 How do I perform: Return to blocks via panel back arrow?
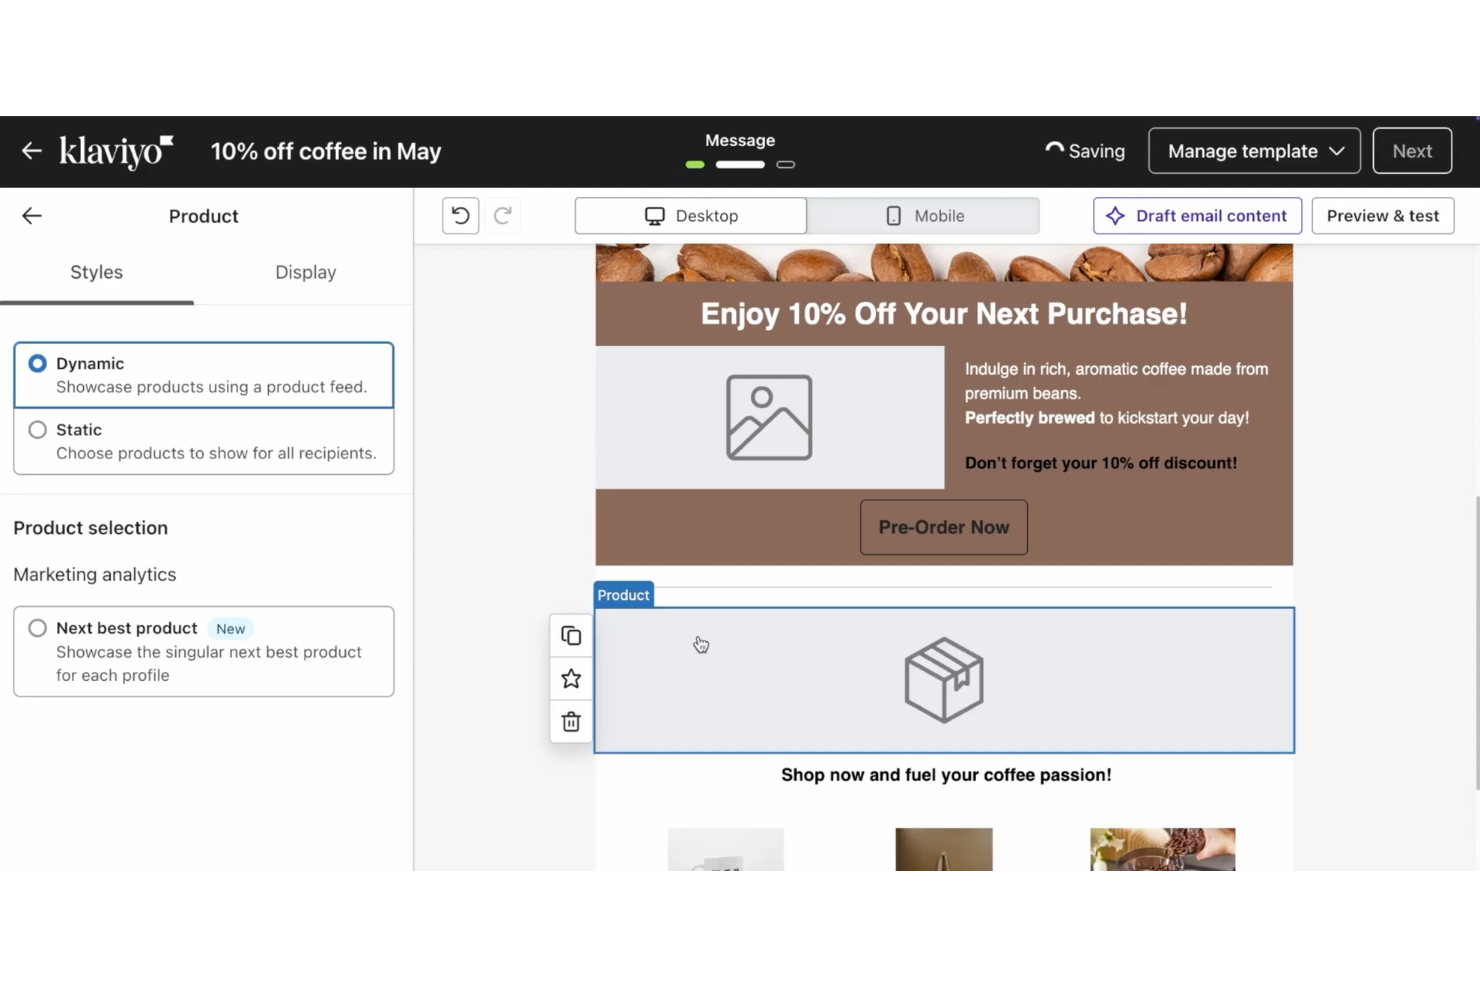[x=31, y=215]
